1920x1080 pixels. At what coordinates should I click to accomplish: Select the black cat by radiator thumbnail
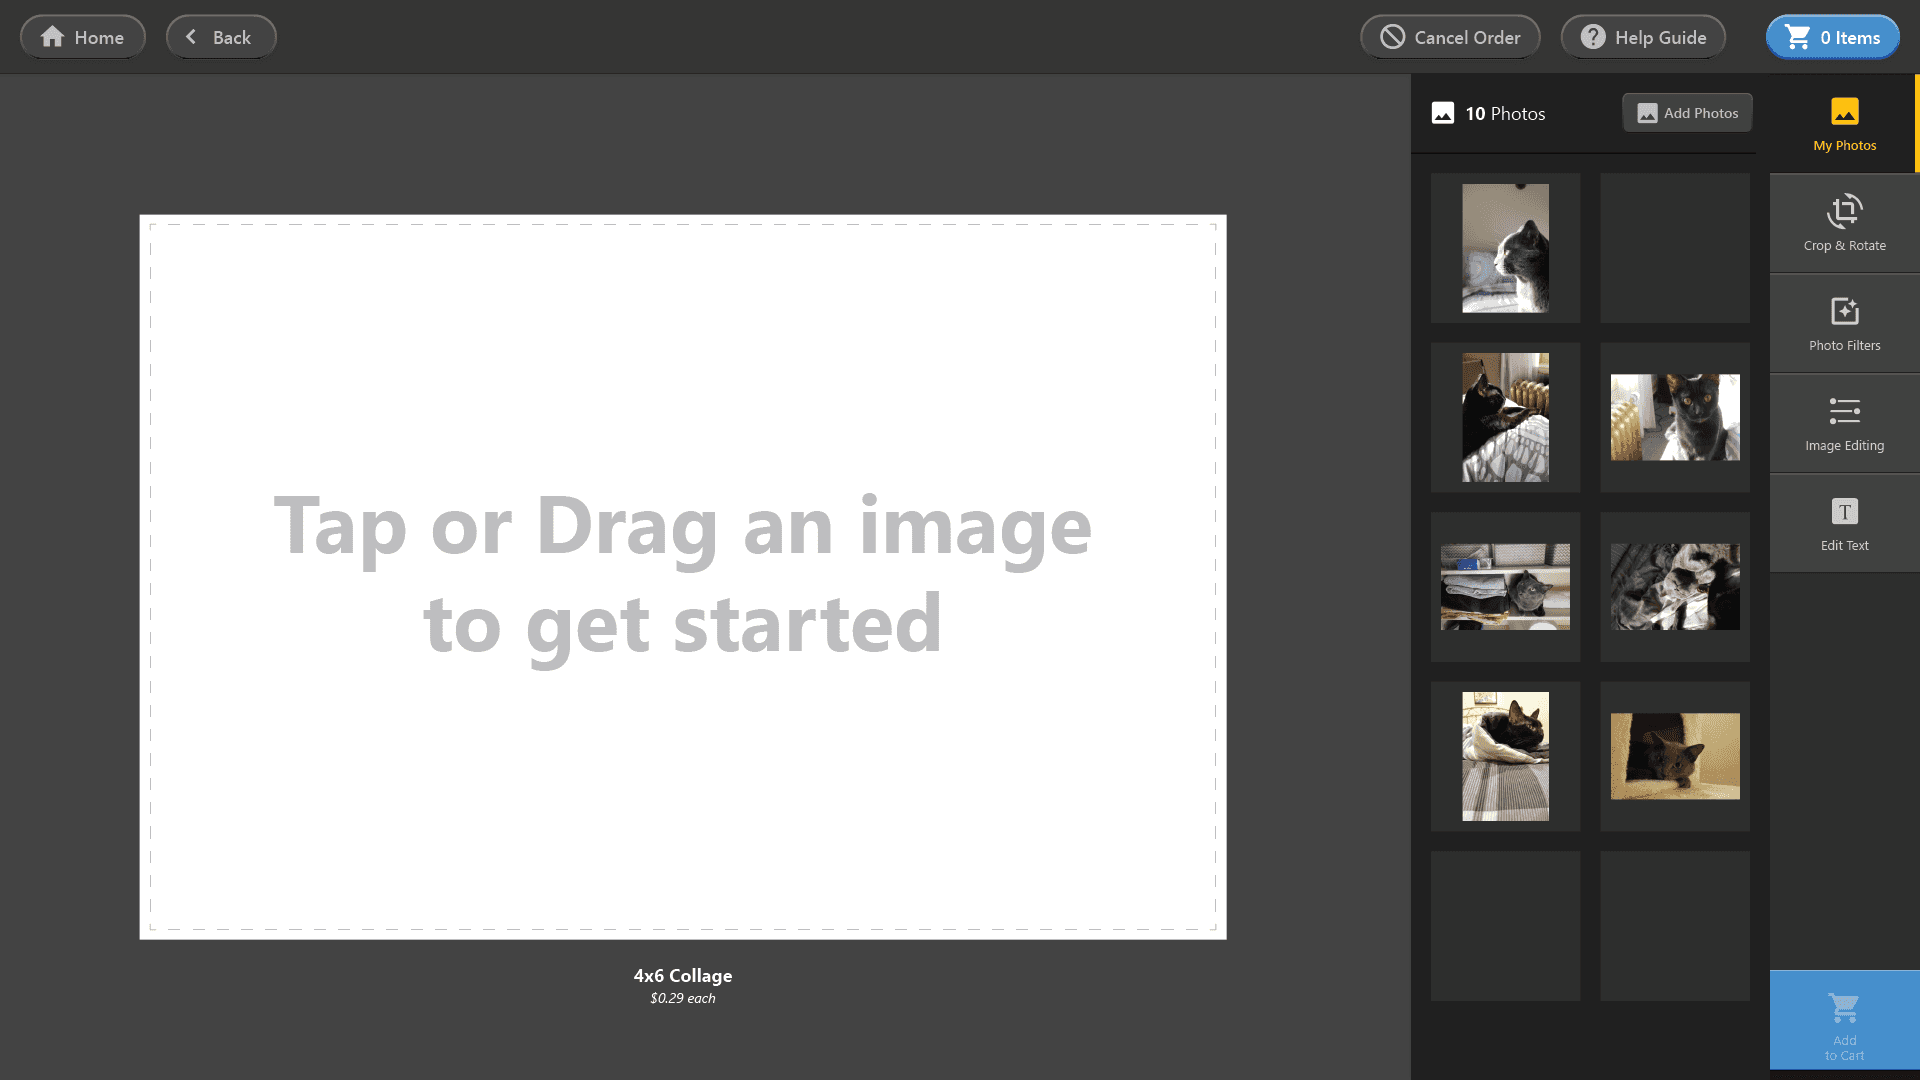click(1505, 417)
